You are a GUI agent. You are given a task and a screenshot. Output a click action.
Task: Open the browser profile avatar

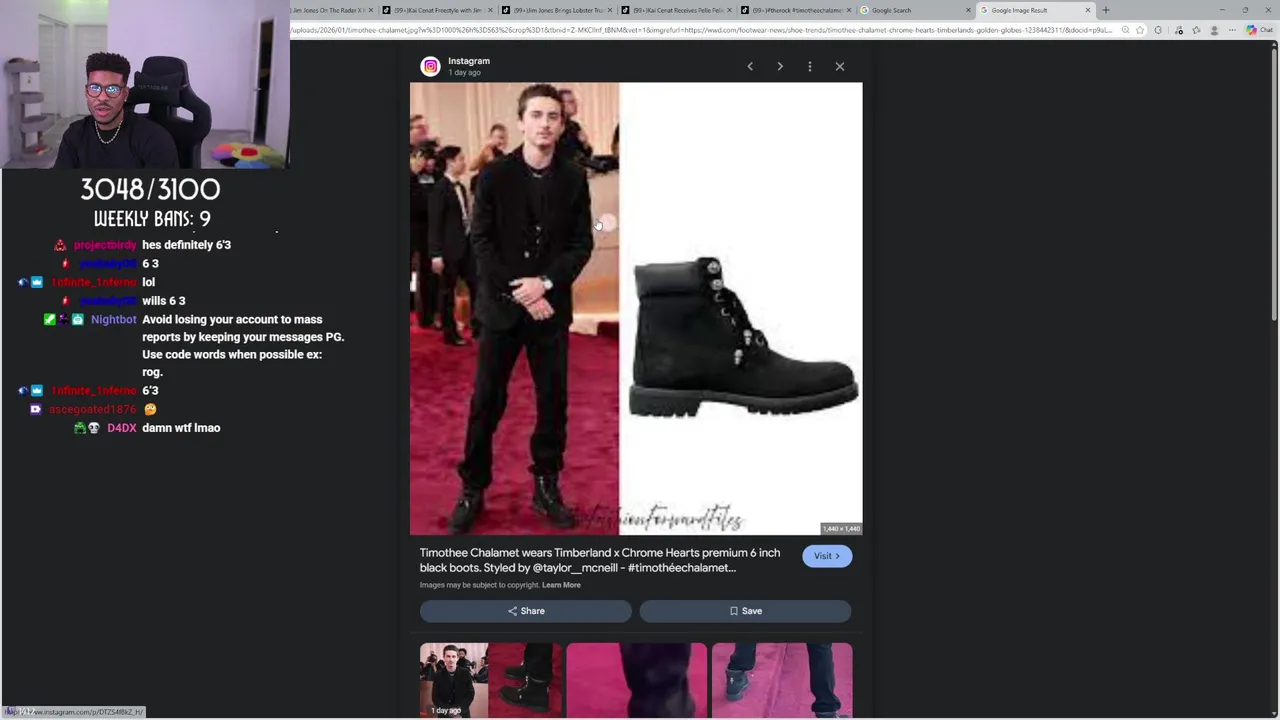(x=1214, y=30)
